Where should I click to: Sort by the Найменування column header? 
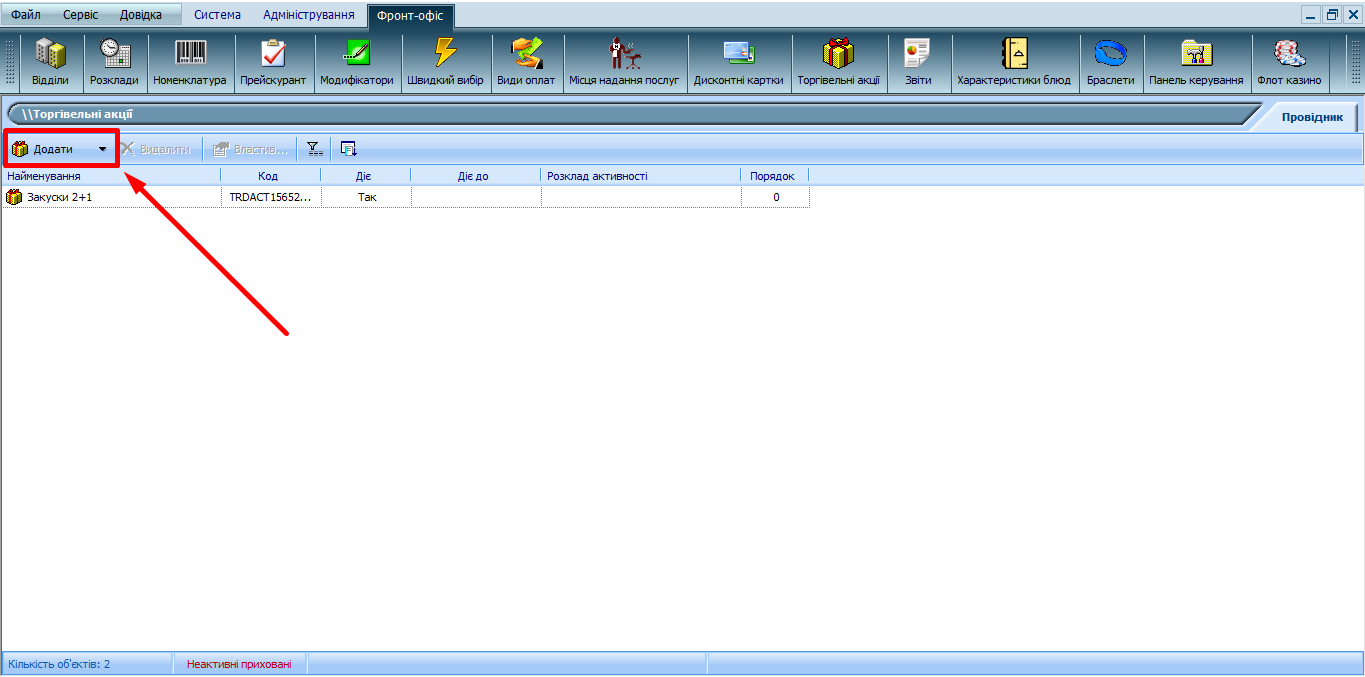point(110,176)
